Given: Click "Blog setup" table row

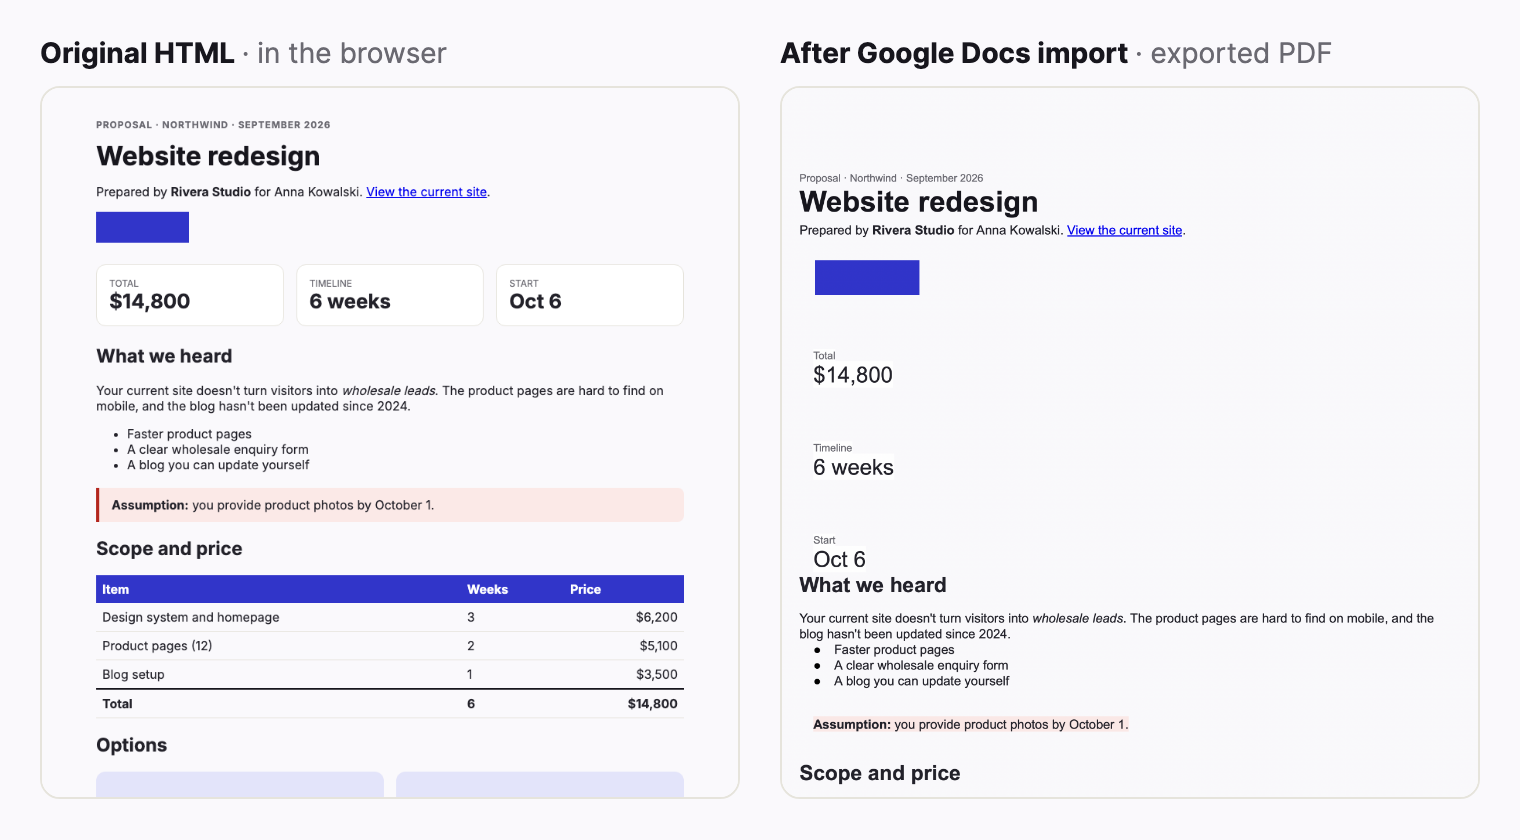Looking at the screenshot, I should pyautogui.click(x=390, y=674).
